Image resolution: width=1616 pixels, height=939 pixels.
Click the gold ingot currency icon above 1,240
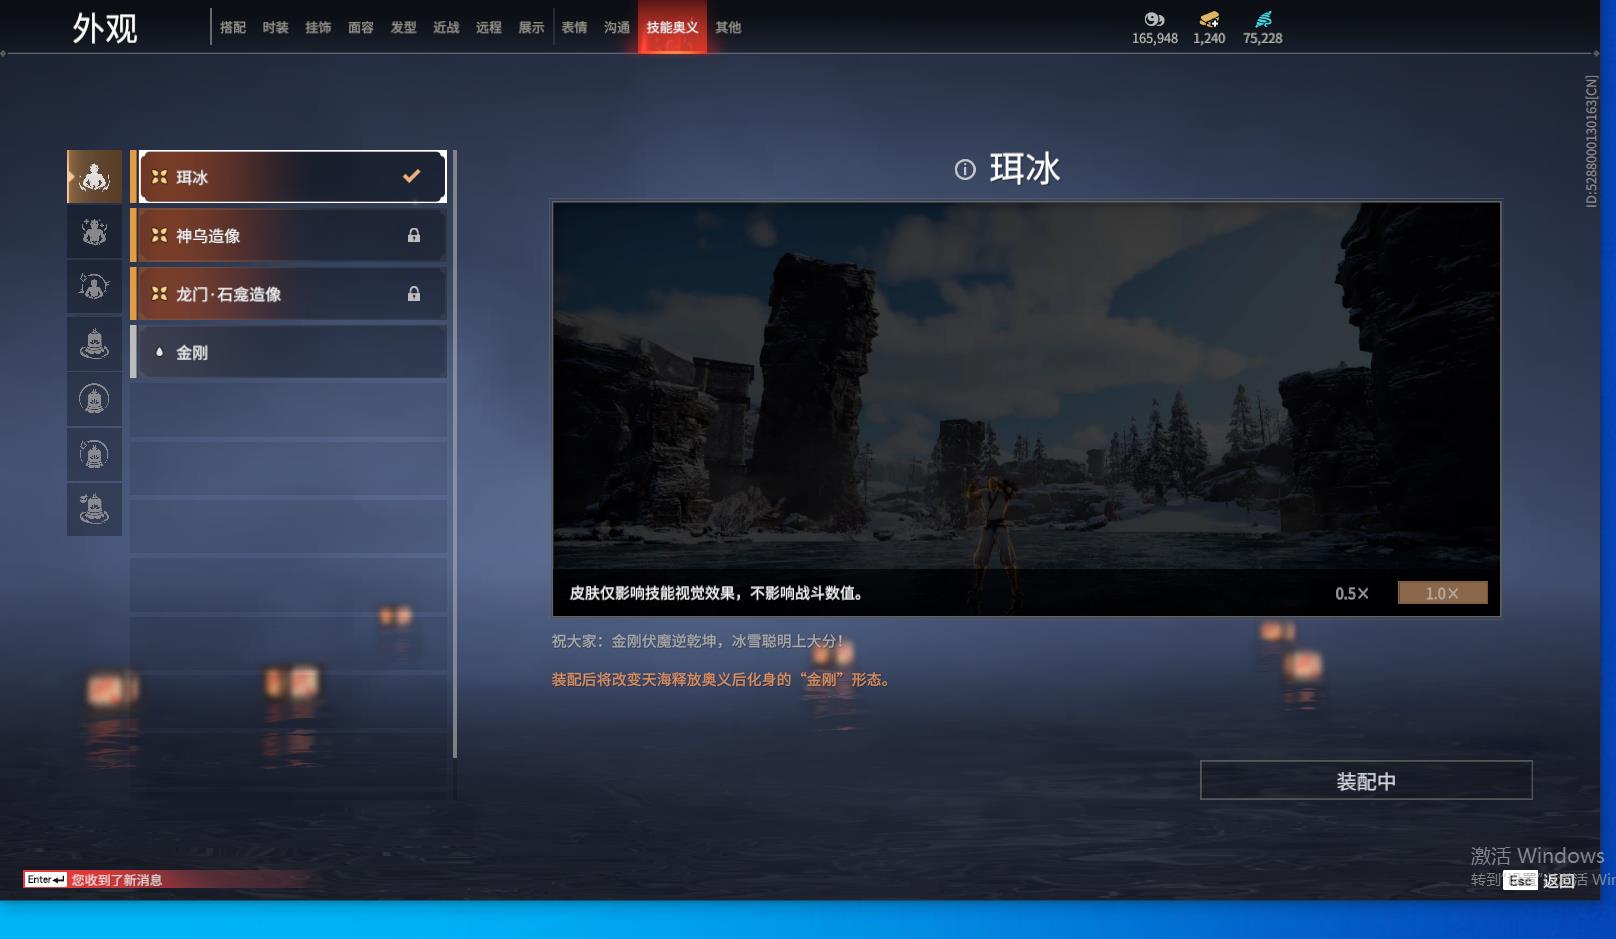click(x=1209, y=19)
